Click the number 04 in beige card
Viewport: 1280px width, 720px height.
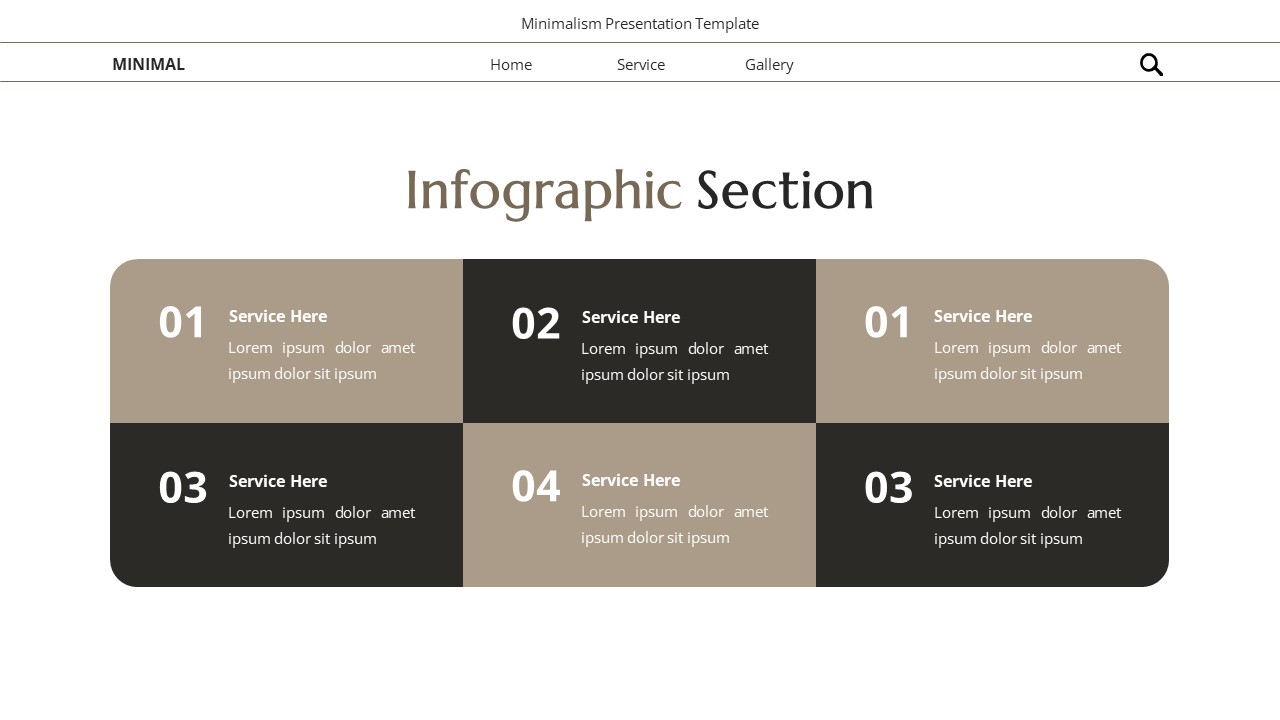[536, 487]
